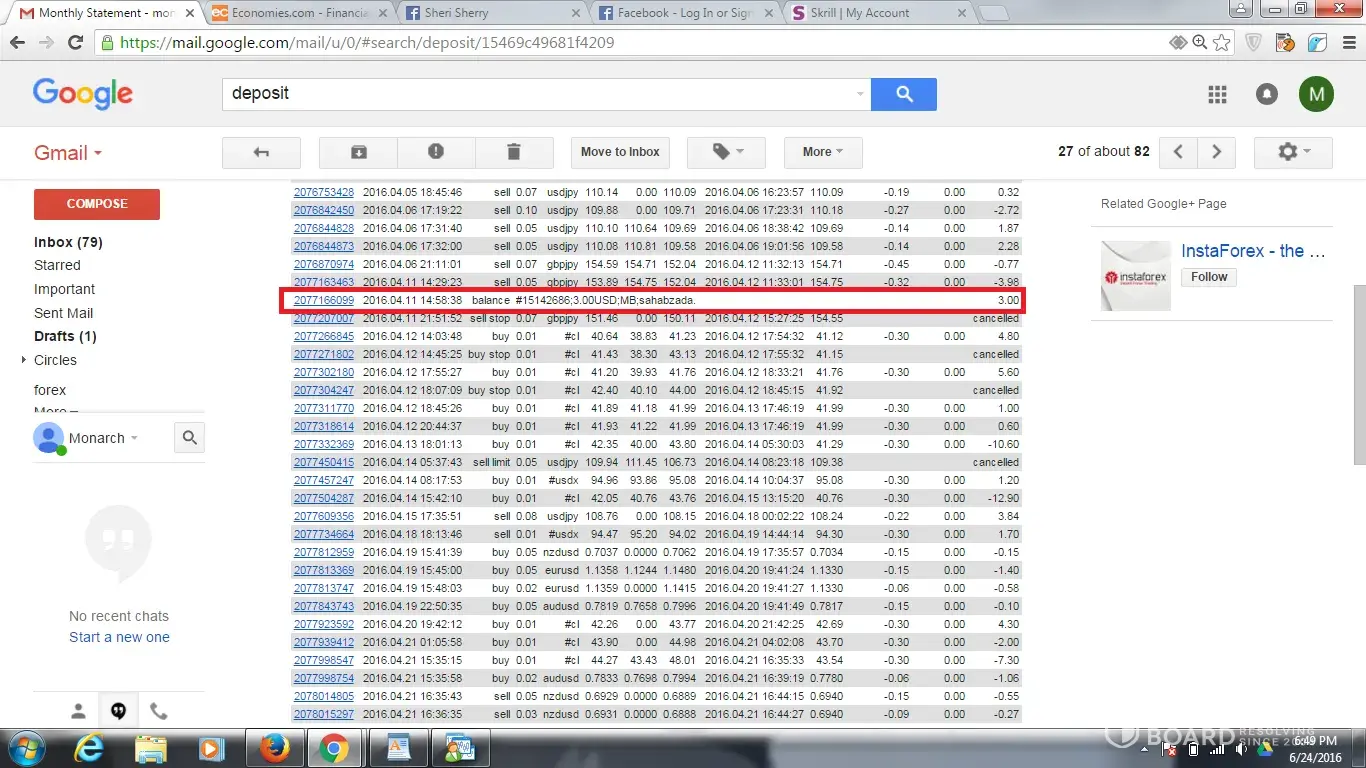Report spam using the exclamation icon
Screen dimensions: 1366x768
coord(436,152)
